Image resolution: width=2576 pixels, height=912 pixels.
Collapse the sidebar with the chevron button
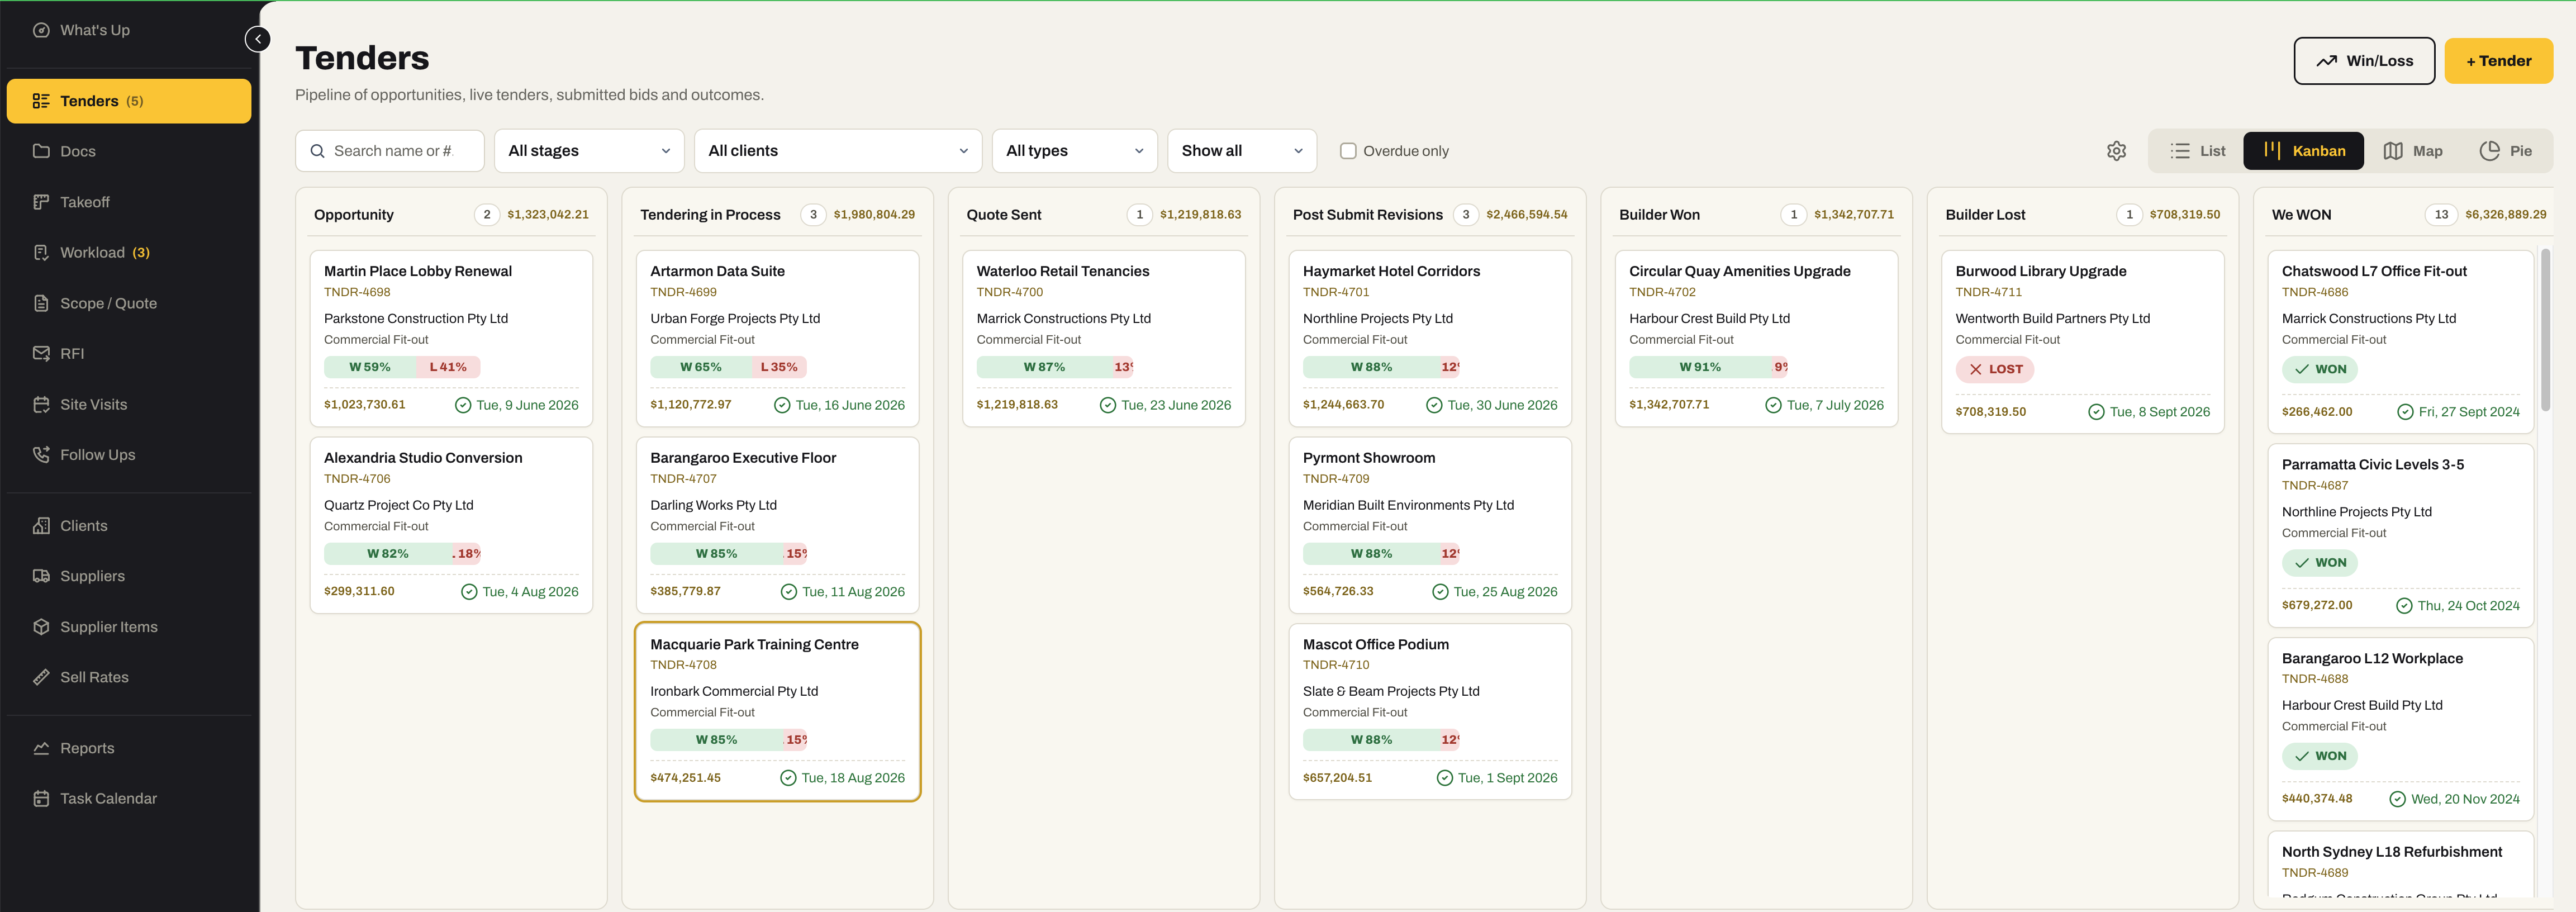[x=258, y=39]
